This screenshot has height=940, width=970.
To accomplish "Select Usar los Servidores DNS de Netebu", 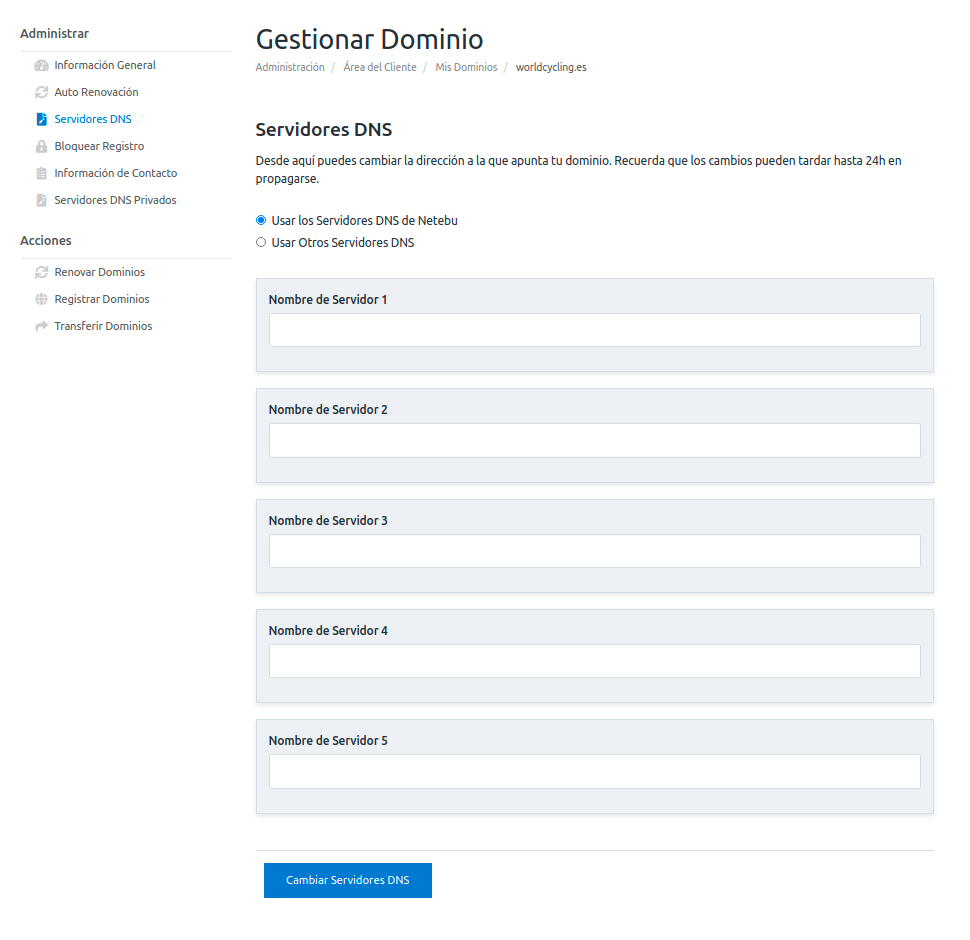I will [x=261, y=220].
